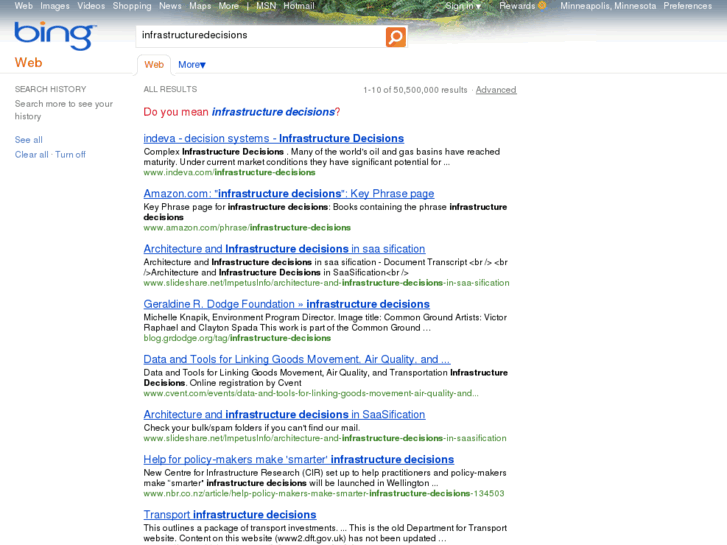Click the orange Web heading under the logo
This screenshot has height=545, width=727.
click(x=28, y=63)
